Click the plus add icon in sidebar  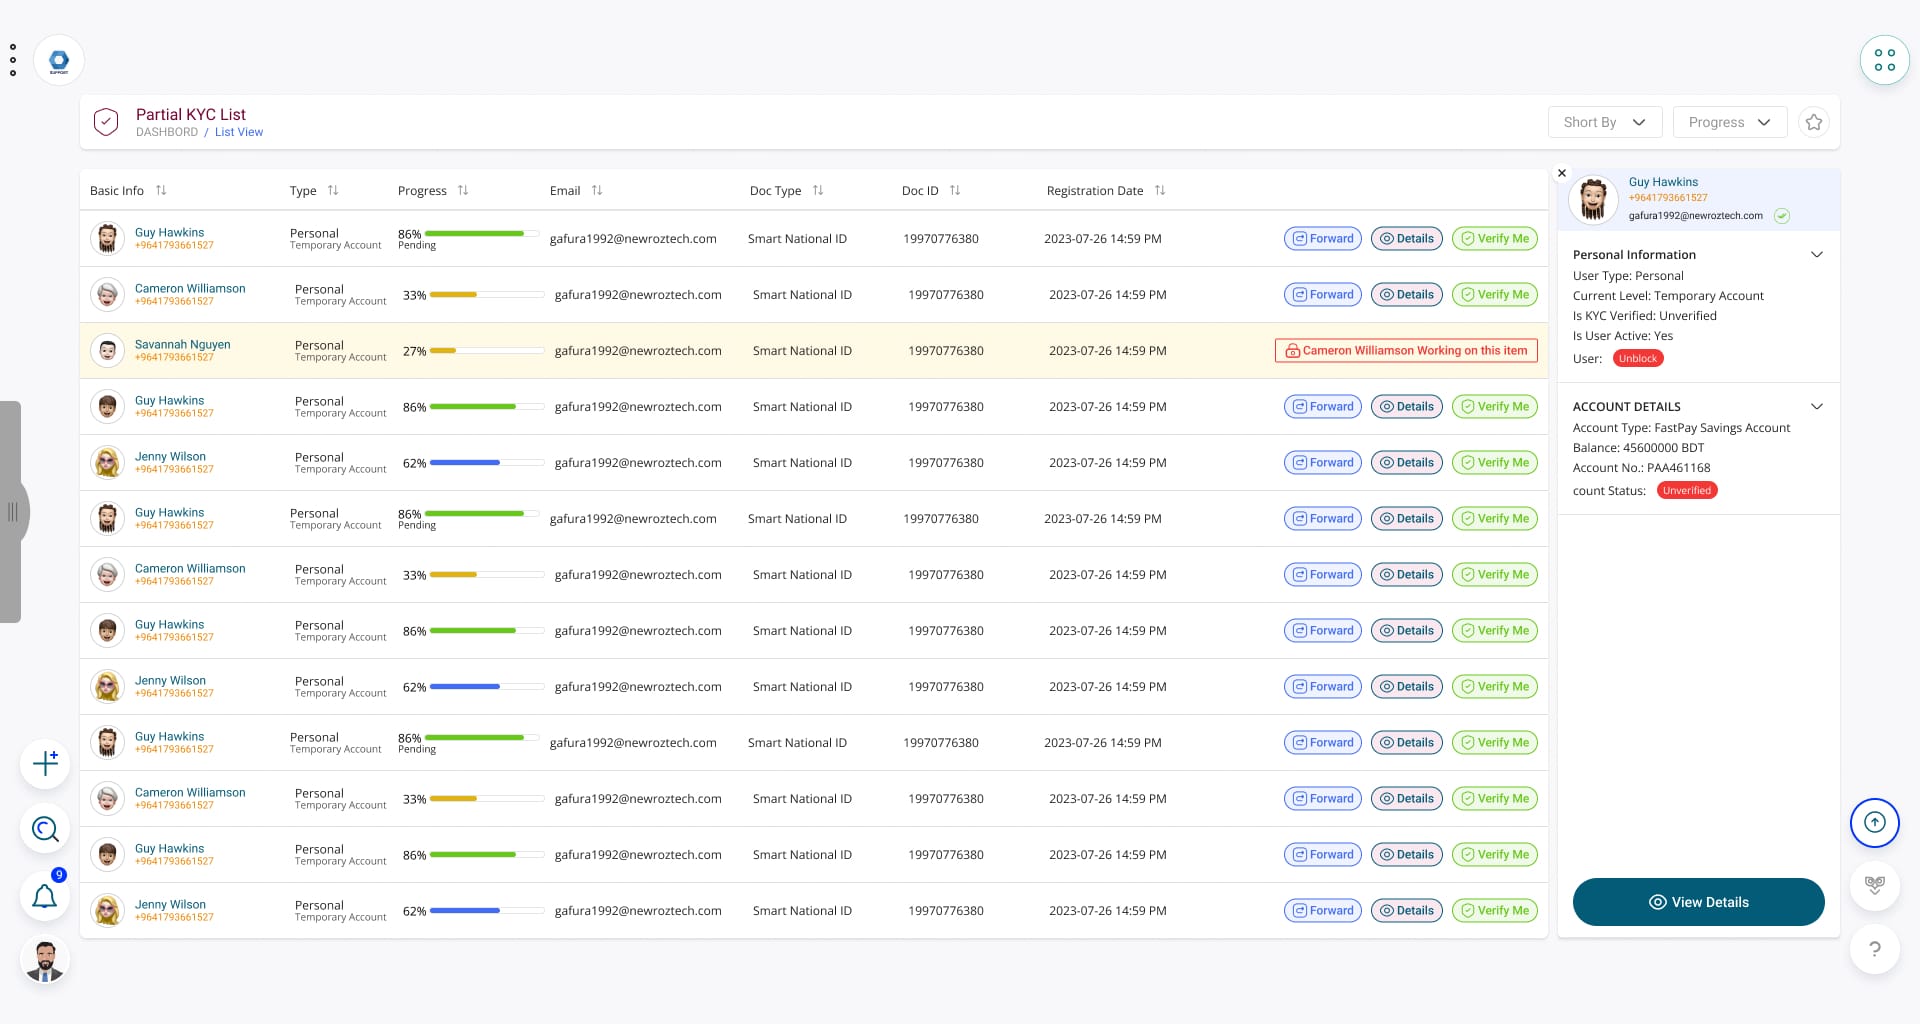click(x=45, y=763)
